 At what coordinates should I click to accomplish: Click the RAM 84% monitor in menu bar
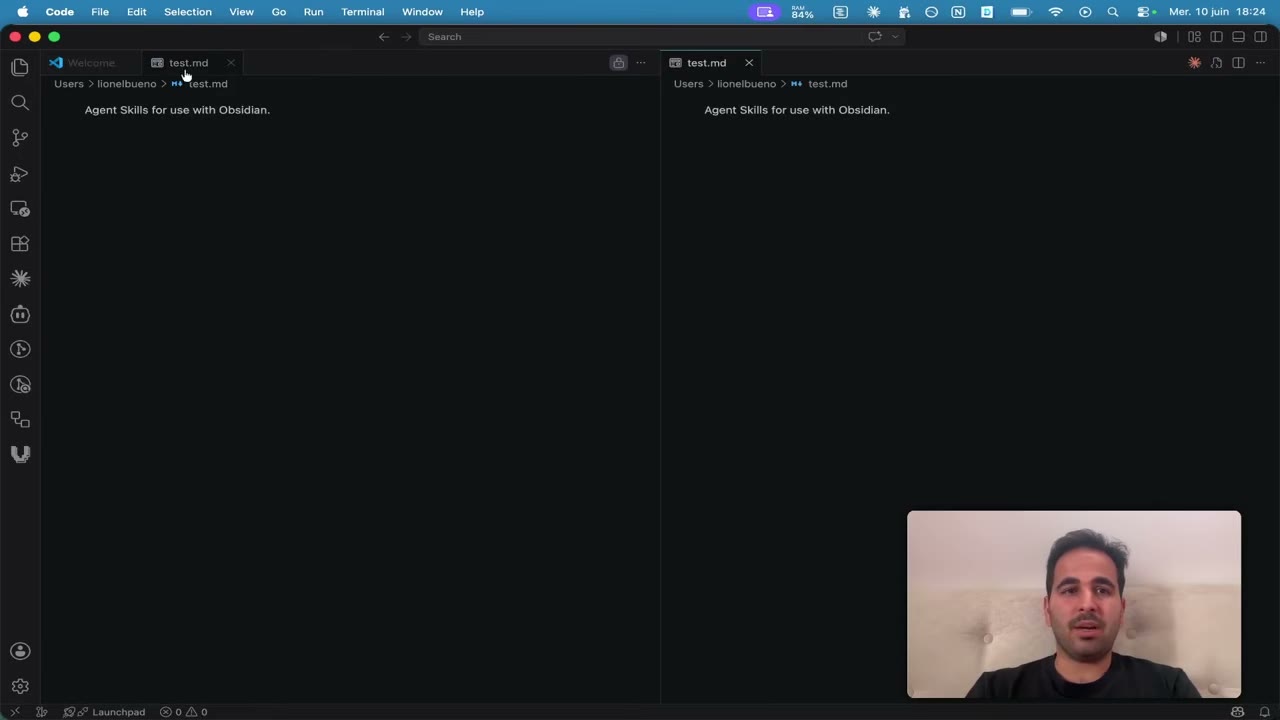pos(802,12)
